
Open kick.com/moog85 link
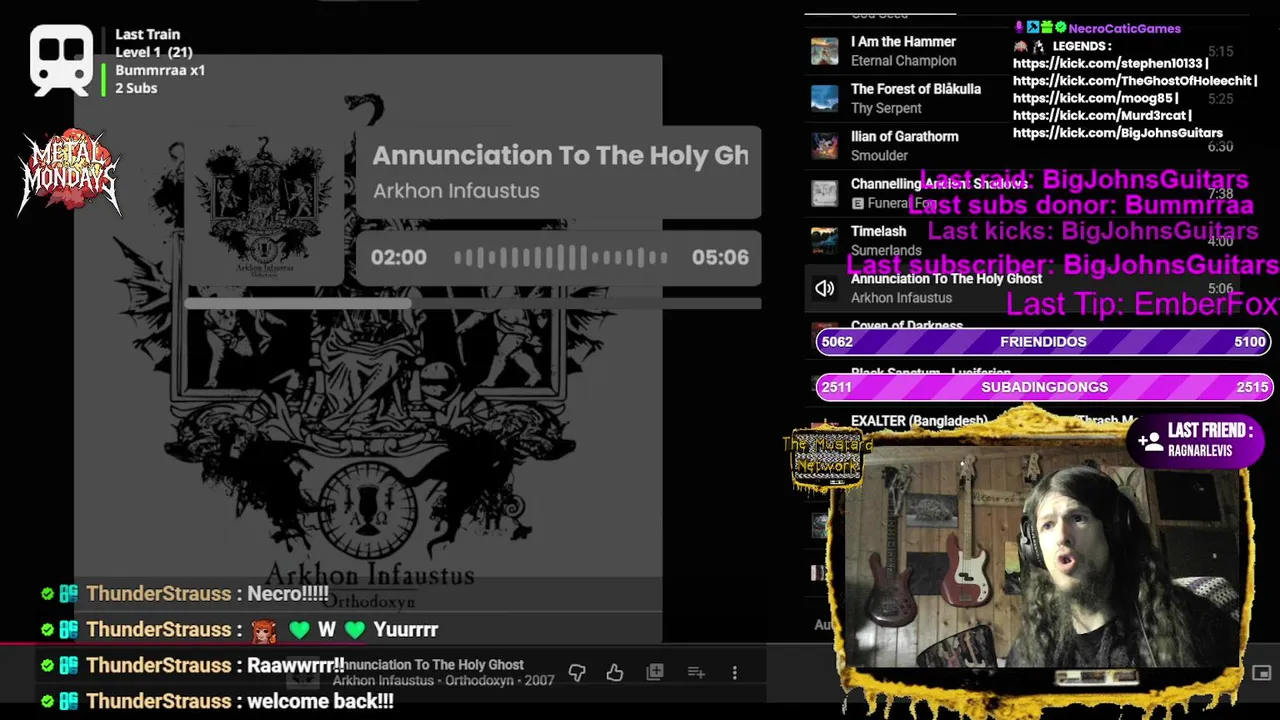(1092, 98)
